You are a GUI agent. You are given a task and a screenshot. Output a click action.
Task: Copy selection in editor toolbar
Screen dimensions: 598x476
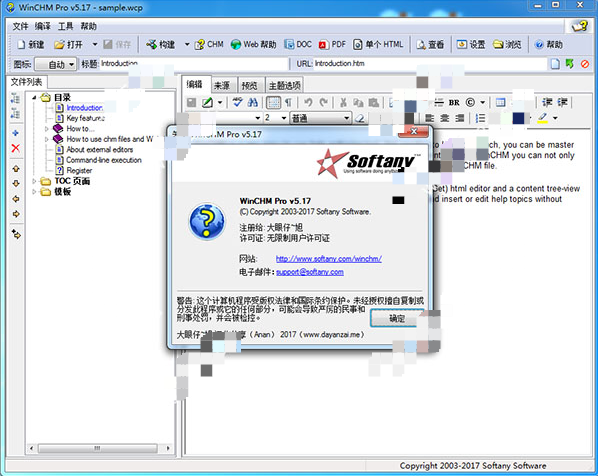click(358, 102)
